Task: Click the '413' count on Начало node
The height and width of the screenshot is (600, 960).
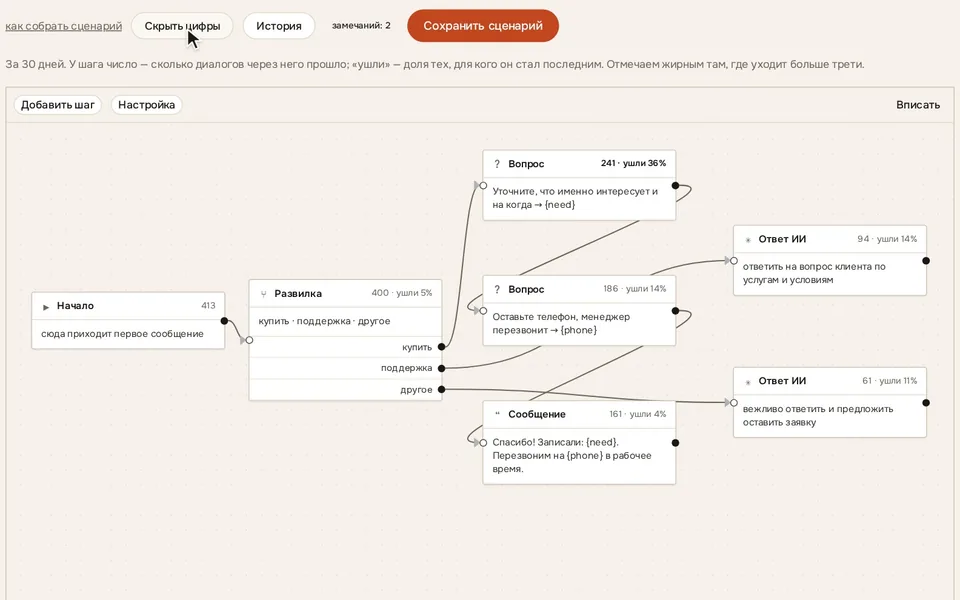Action: (208, 306)
